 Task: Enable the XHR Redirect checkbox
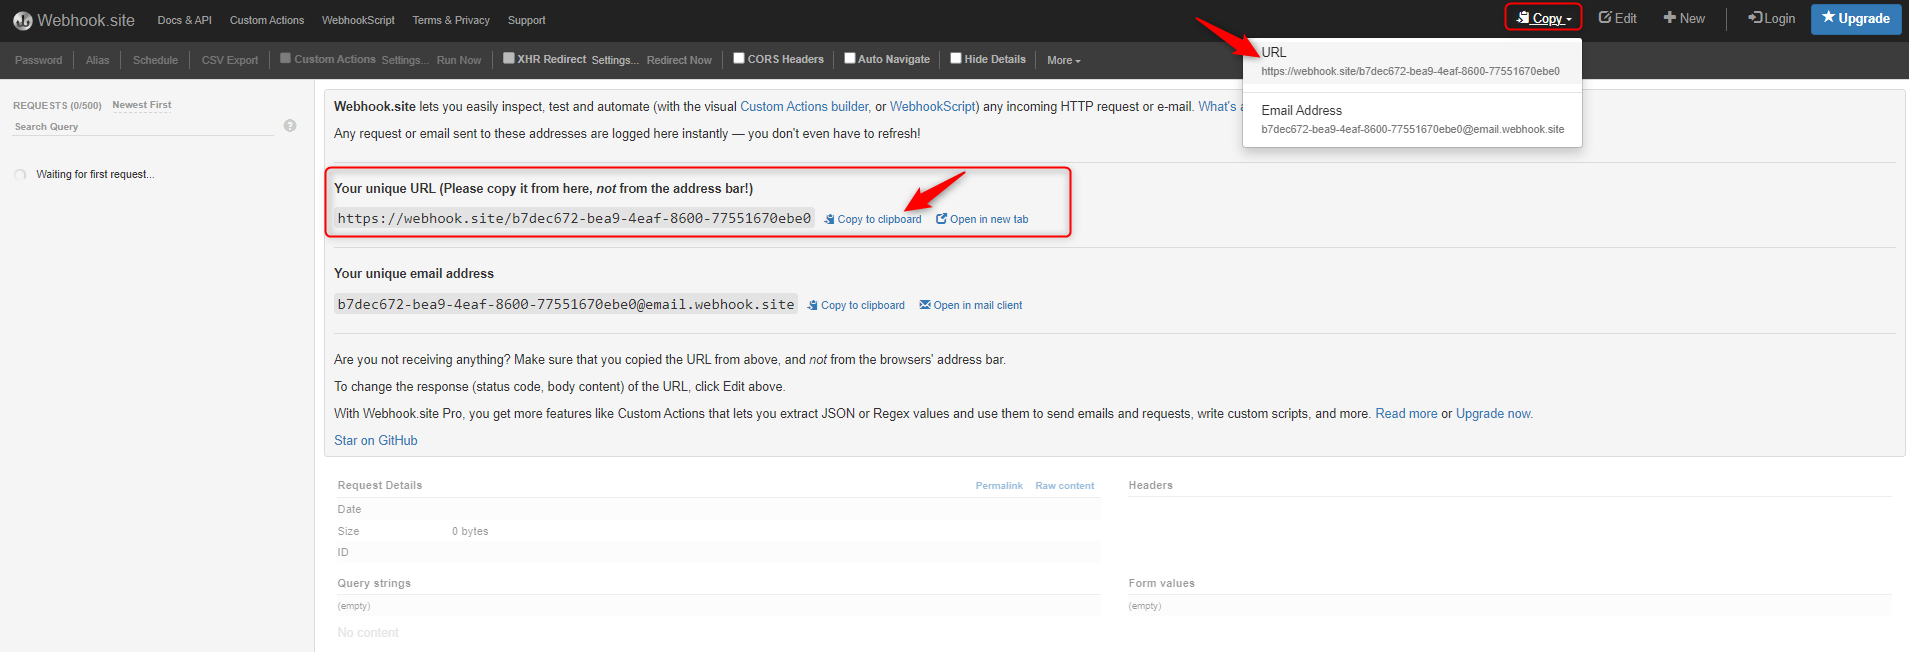pos(509,58)
